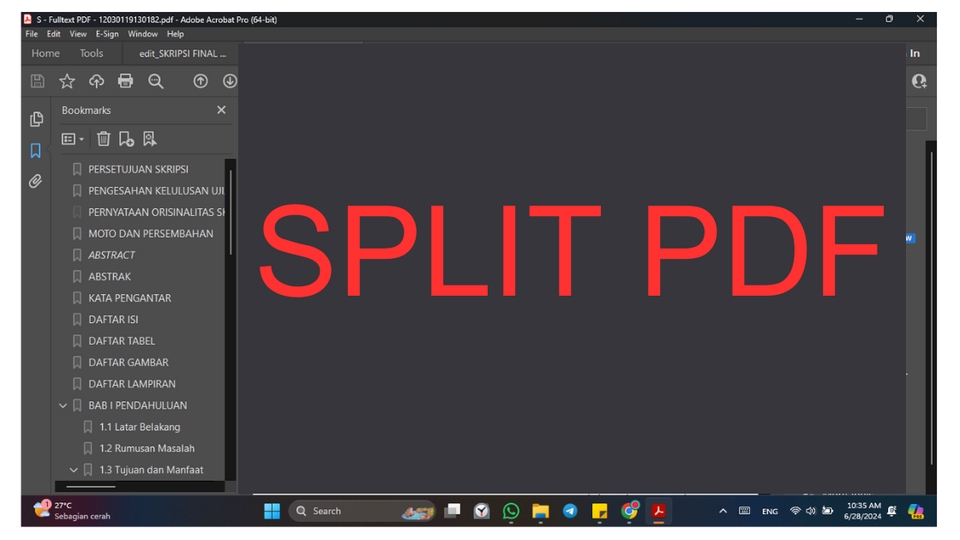Viewport: 960px width, 540px height.
Task: Select 1.1 Latar Belakang bookmark
Action: (x=140, y=427)
